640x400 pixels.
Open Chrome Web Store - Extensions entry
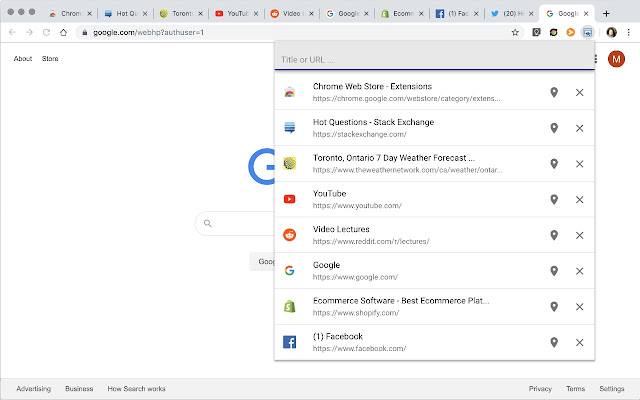tap(372, 87)
